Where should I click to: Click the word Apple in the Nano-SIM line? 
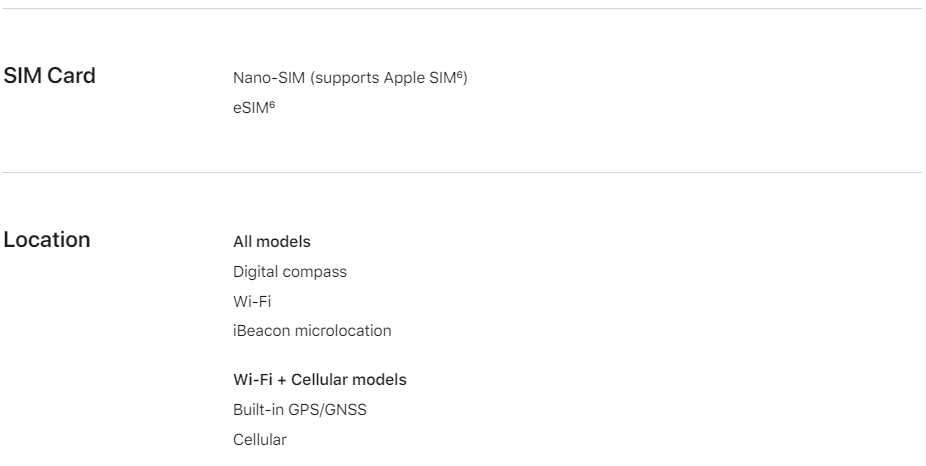pyautogui.click(x=404, y=78)
